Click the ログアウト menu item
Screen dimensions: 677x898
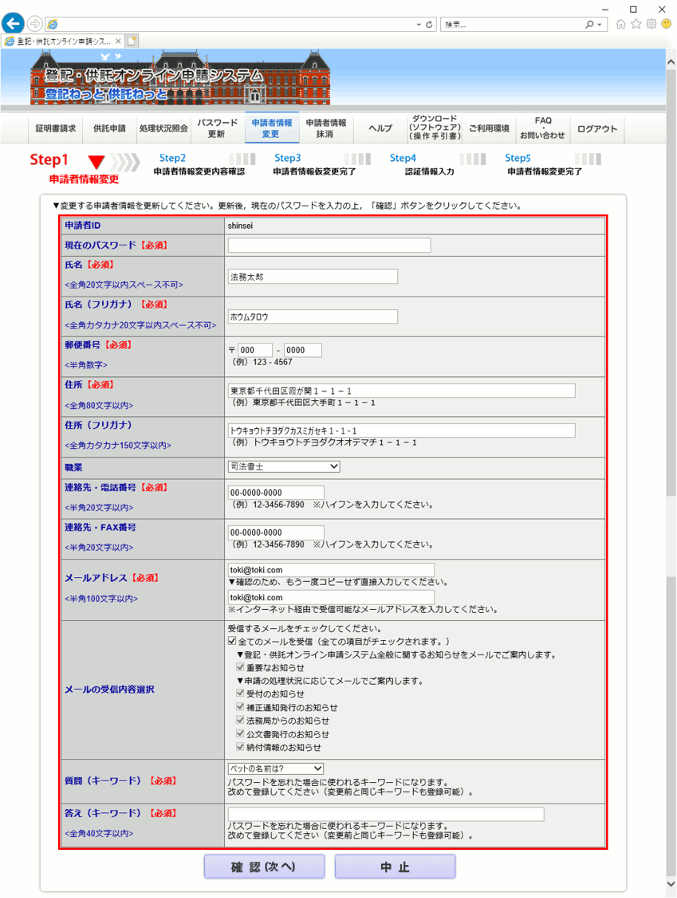[597, 128]
